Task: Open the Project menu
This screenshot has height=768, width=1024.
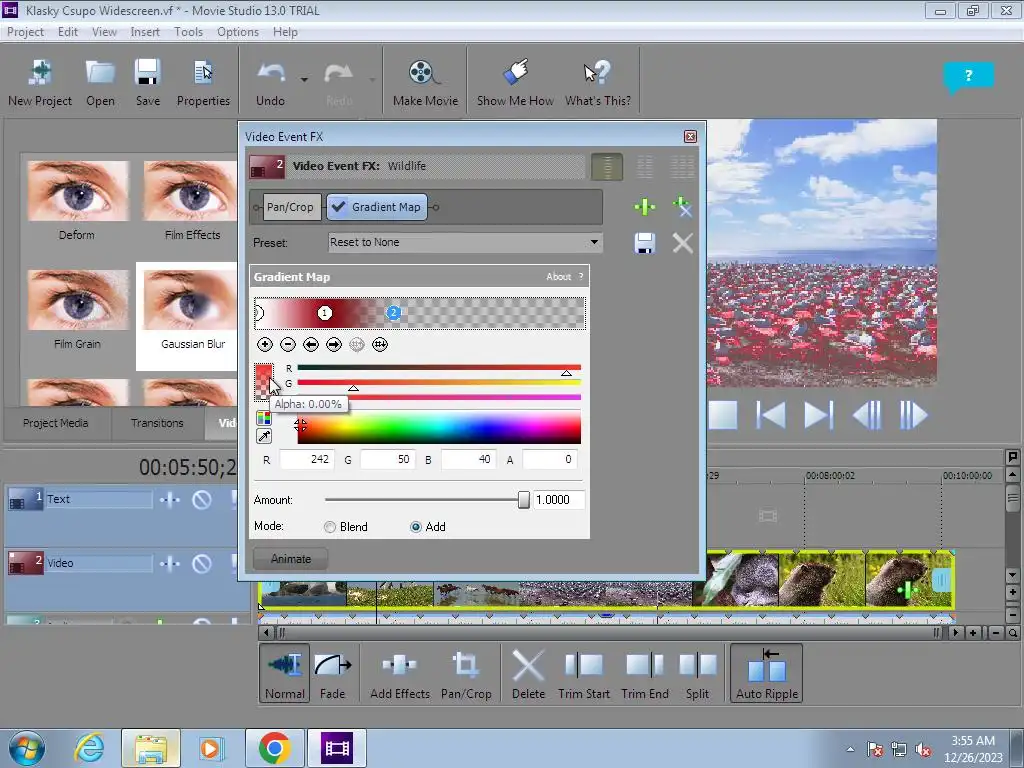Action: [25, 32]
